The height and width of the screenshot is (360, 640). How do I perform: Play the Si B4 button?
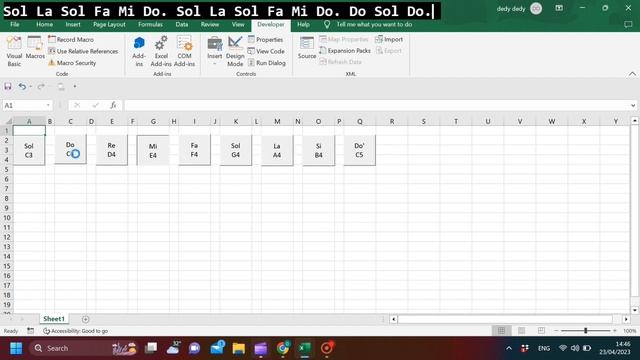coord(318,151)
